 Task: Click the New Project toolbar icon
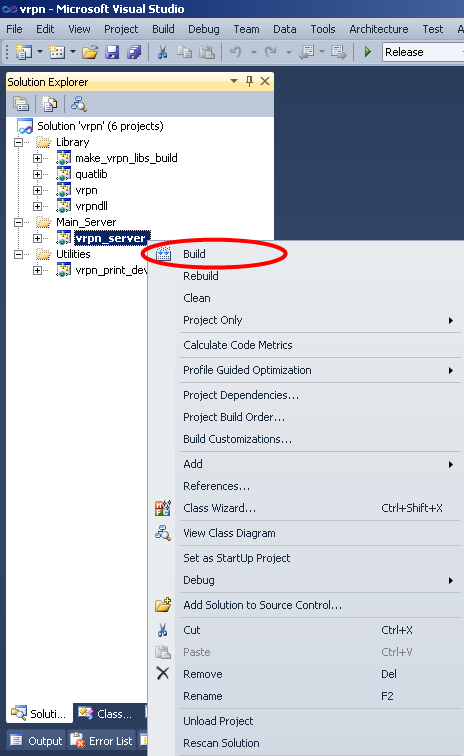point(23,52)
